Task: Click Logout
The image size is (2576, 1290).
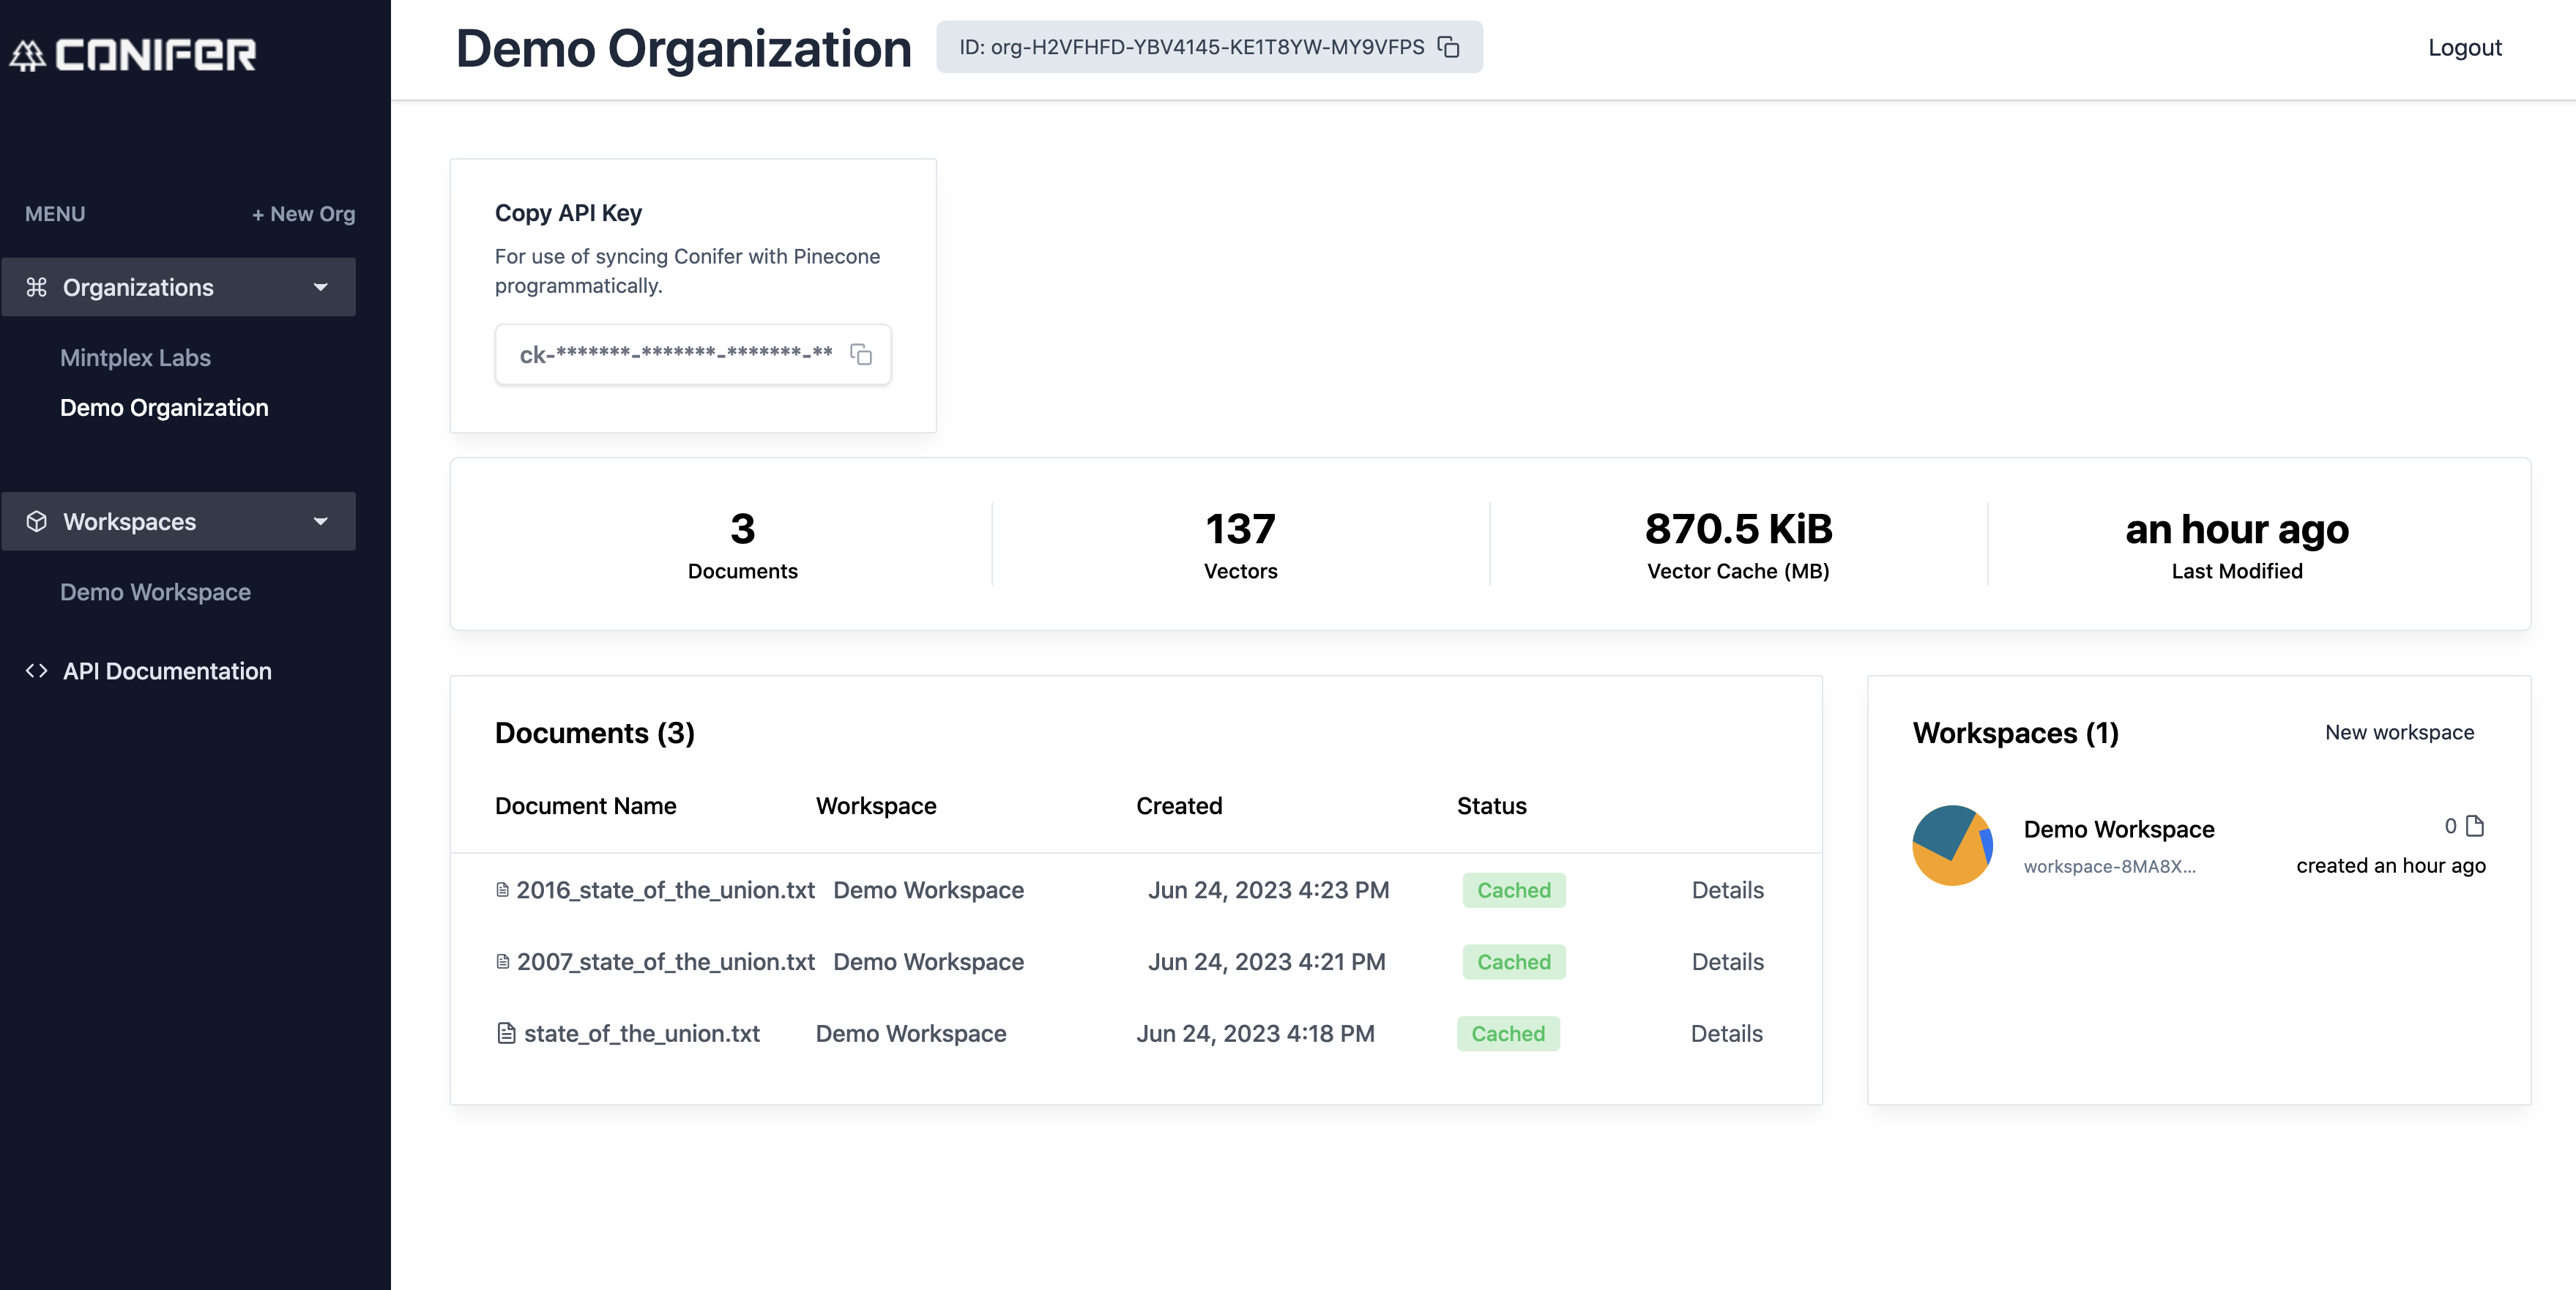Action: [x=2464, y=48]
